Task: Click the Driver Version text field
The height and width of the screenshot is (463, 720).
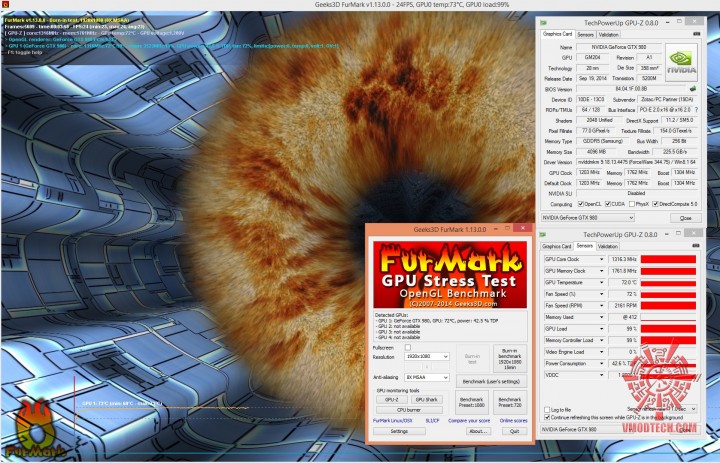Action: click(637, 162)
